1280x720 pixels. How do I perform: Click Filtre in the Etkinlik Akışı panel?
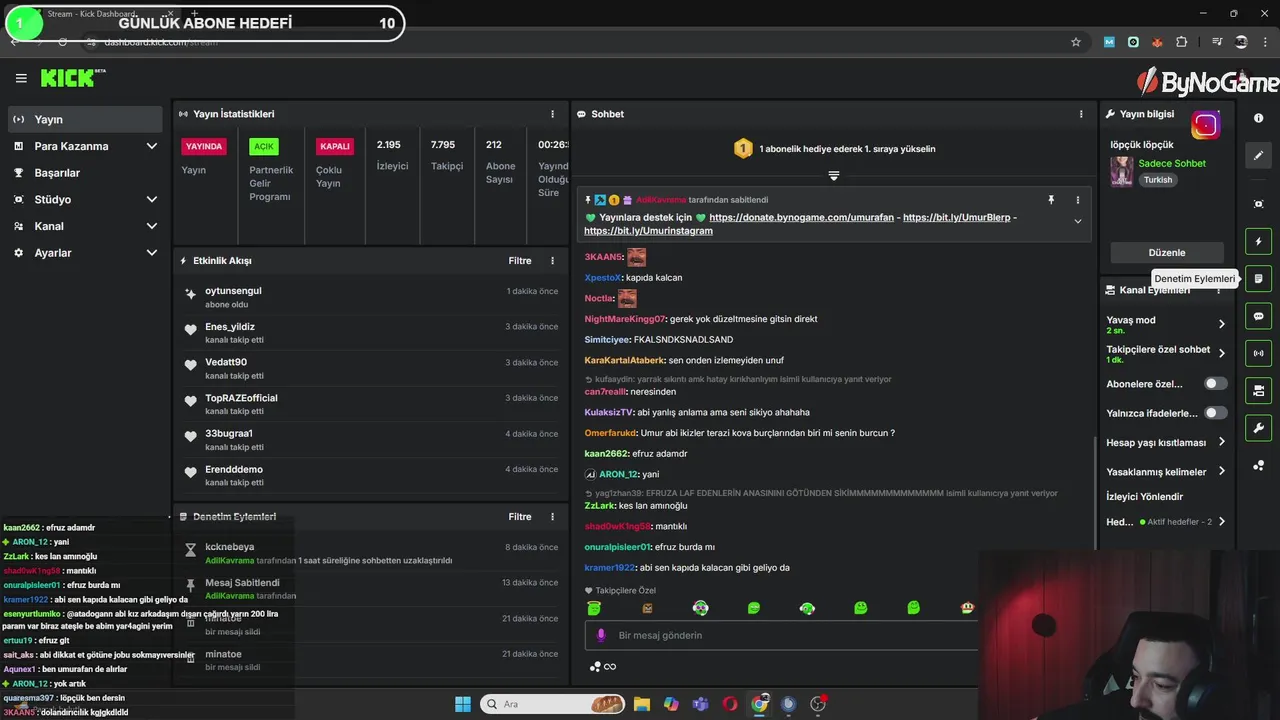point(520,261)
